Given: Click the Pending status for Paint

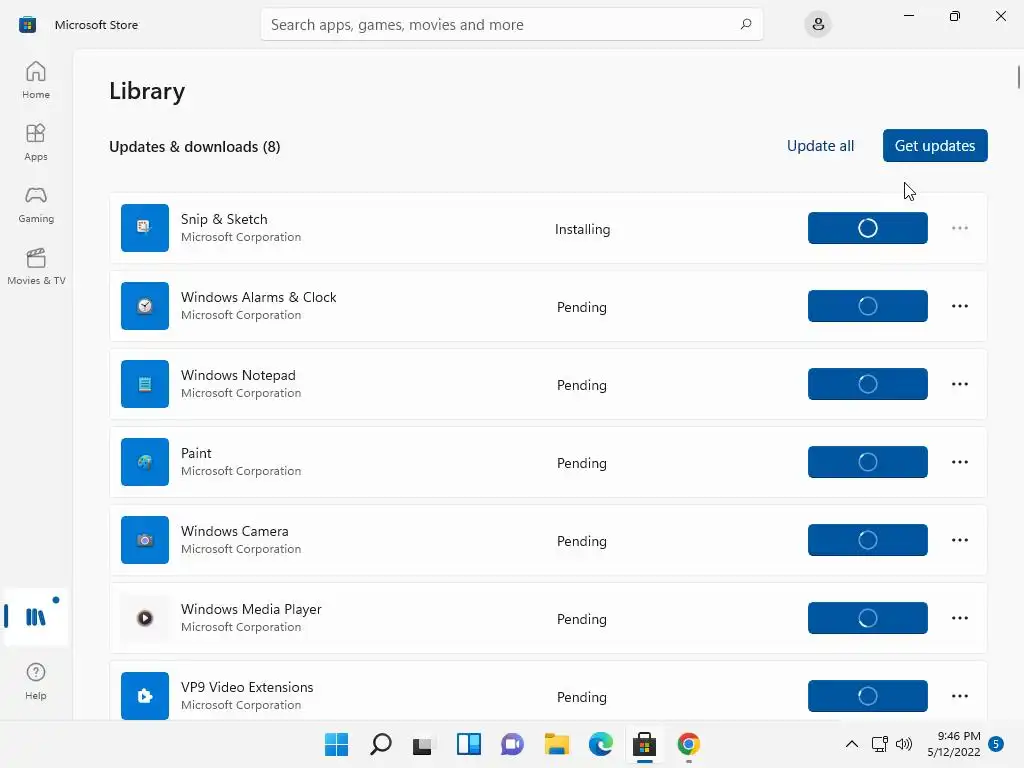Looking at the screenshot, I should (582, 463).
